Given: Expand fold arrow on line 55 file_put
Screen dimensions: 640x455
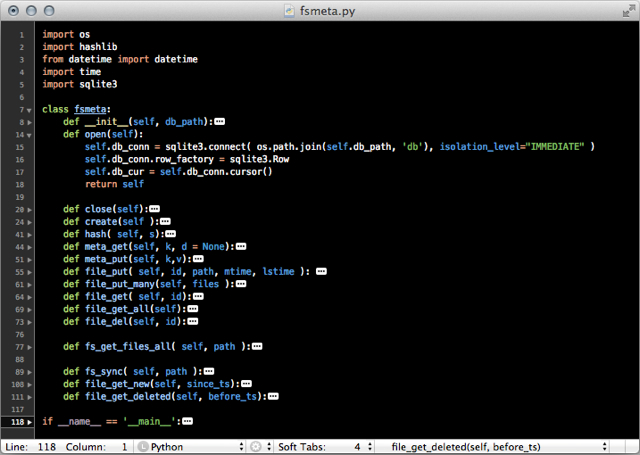Looking at the screenshot, I should [x=29, y=272].
